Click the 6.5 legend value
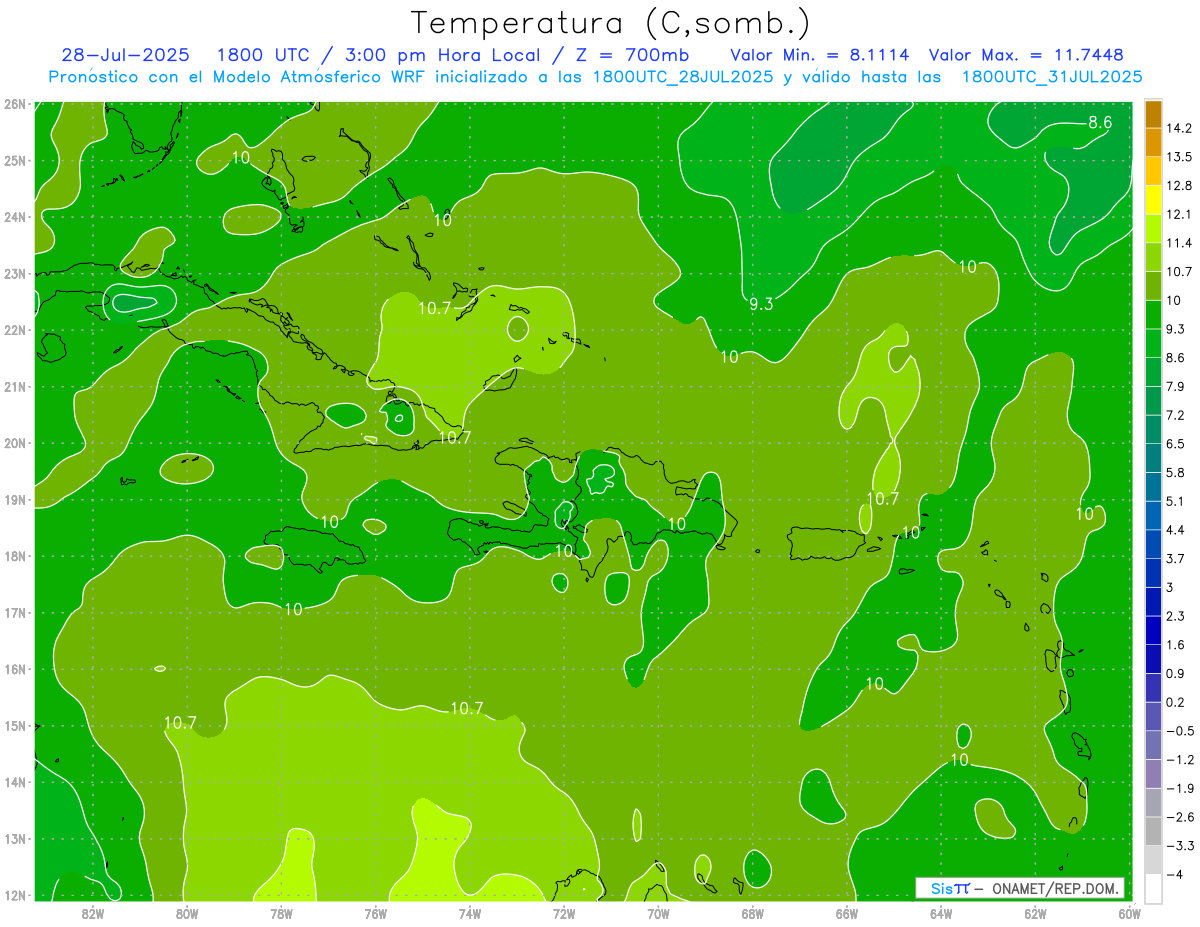Image resolution: width=1200 pixels, height=927 pixels. [x=1175, y=443]
